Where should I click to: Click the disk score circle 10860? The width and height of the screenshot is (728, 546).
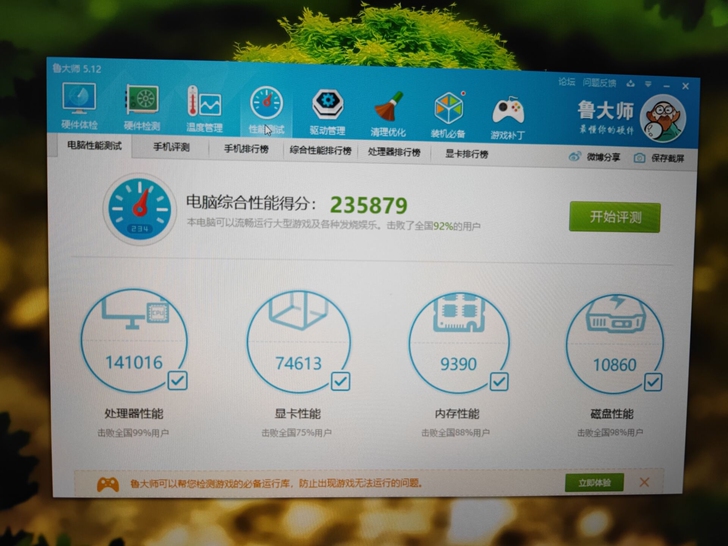click(615, 345)
